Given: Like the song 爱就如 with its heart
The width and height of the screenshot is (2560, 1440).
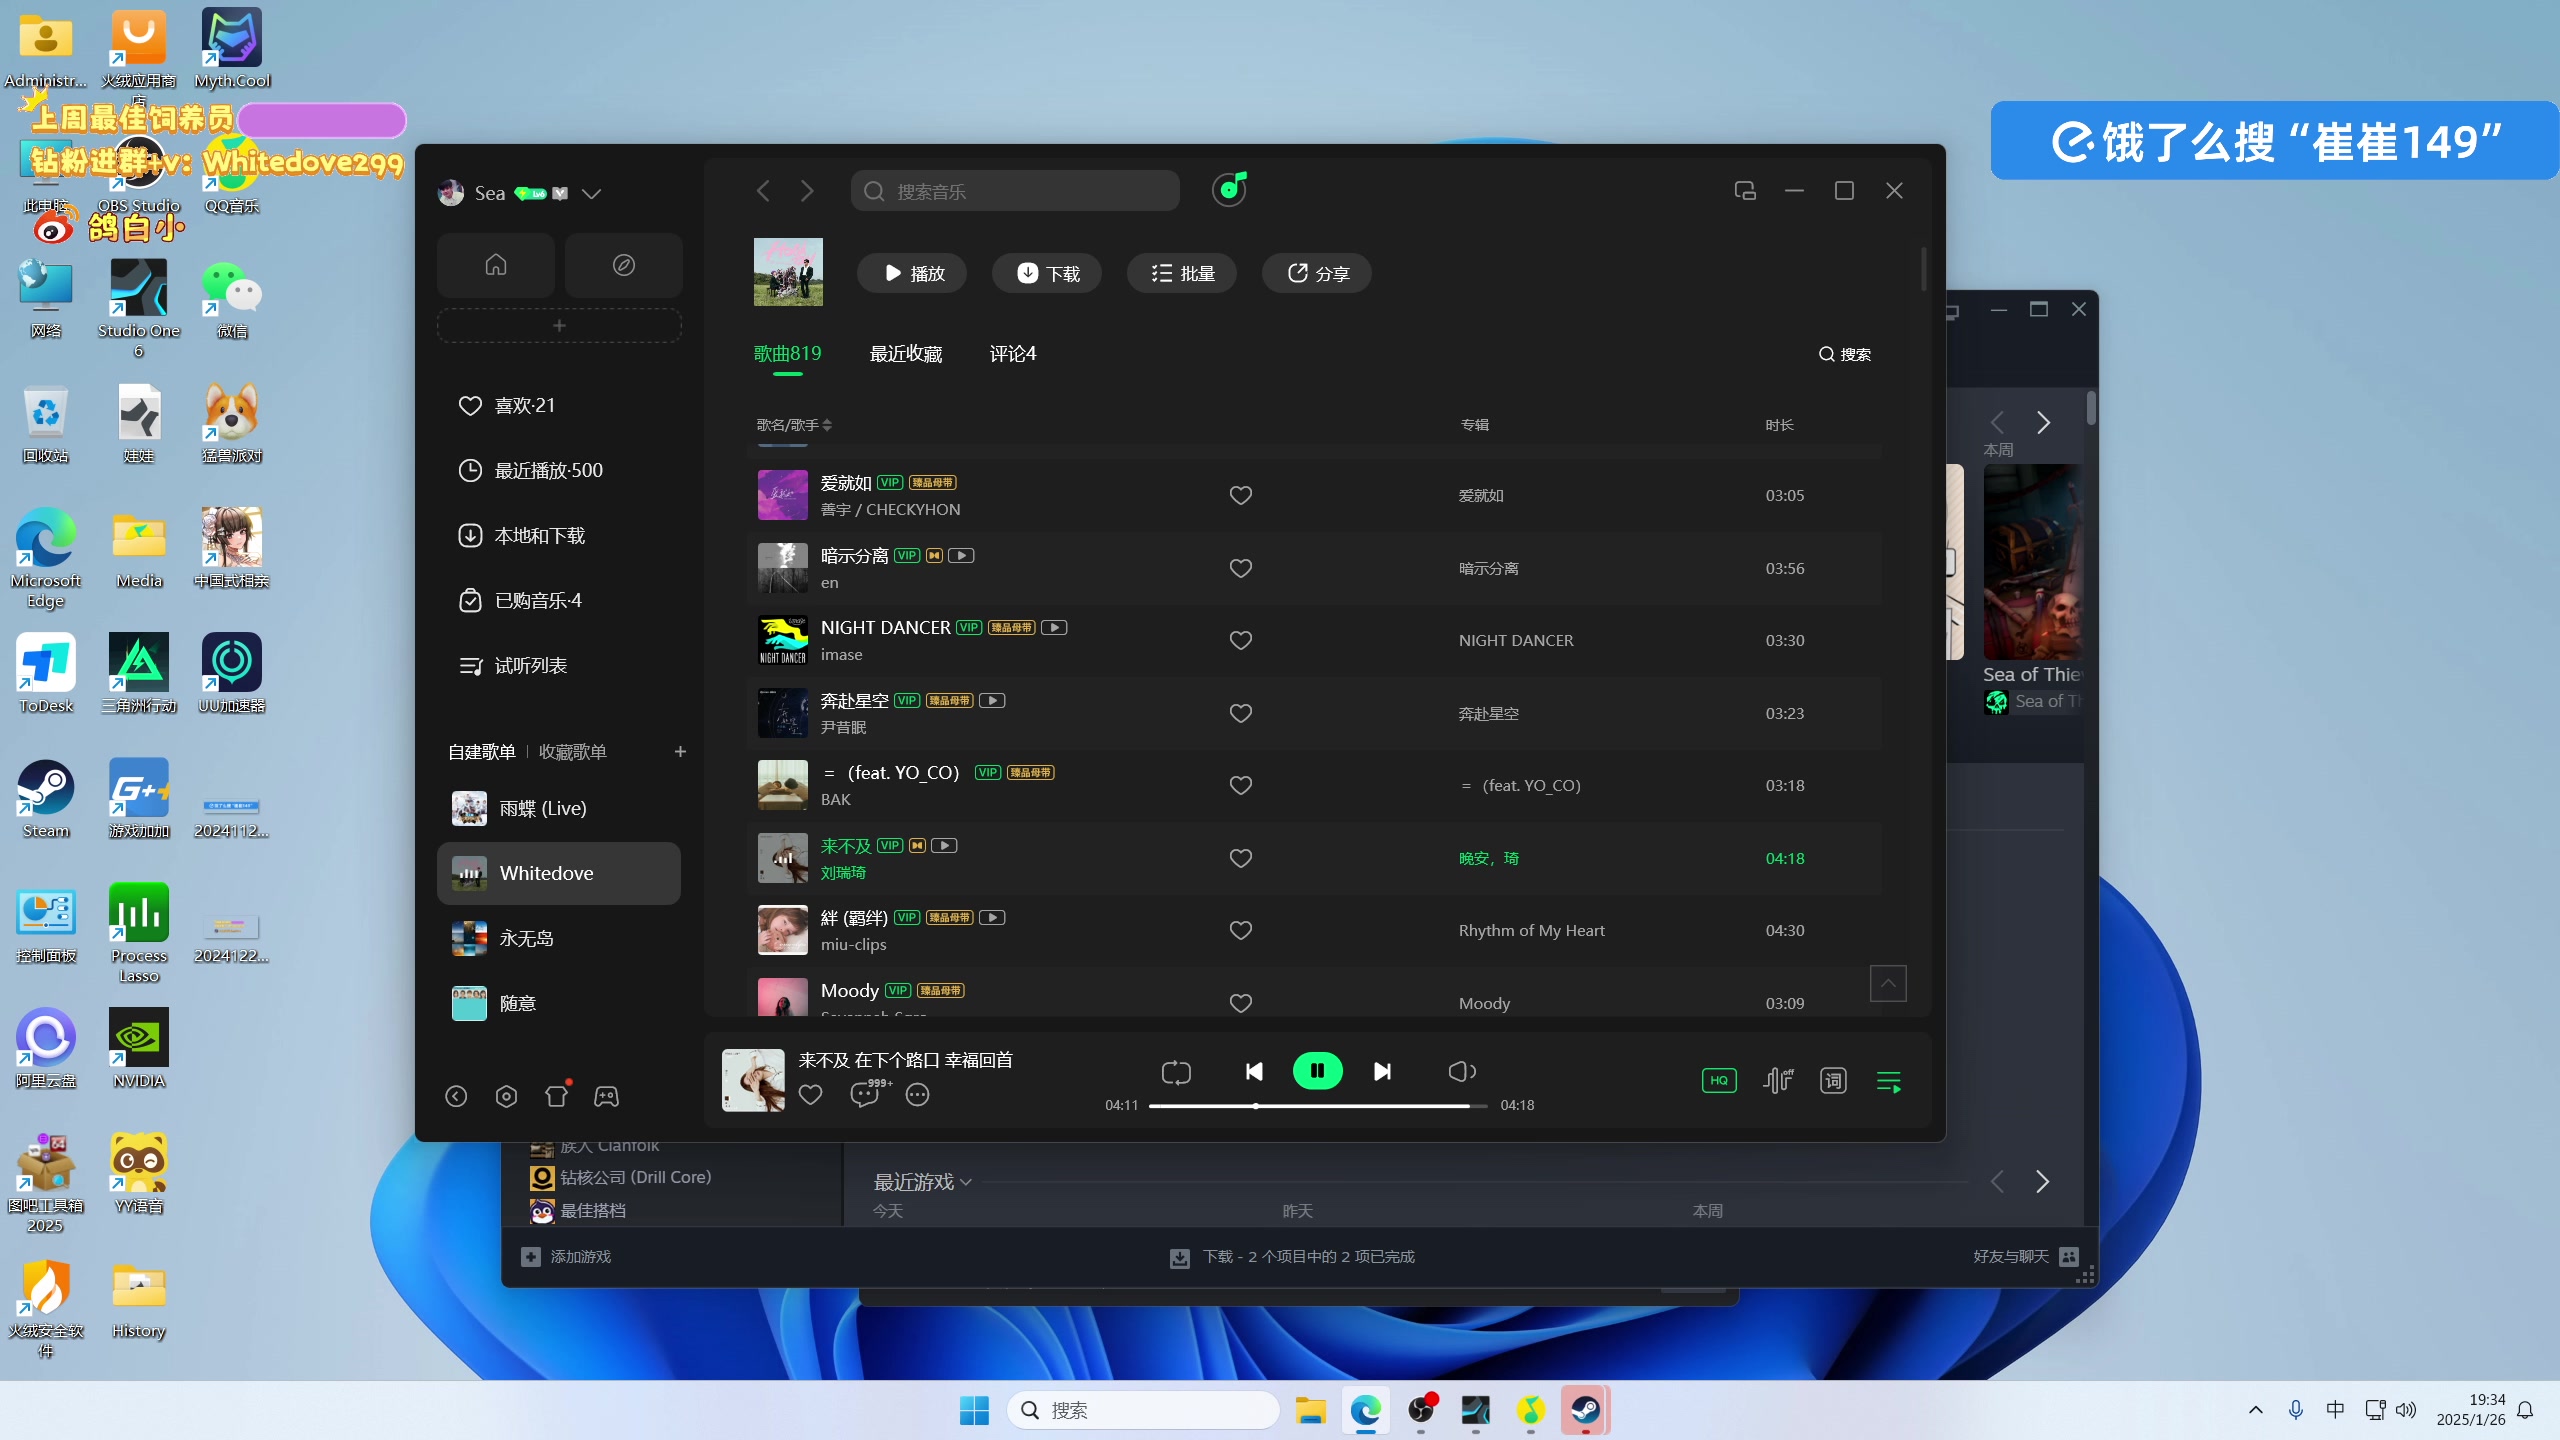Looking at the screenshot, I should [1241, 496].
